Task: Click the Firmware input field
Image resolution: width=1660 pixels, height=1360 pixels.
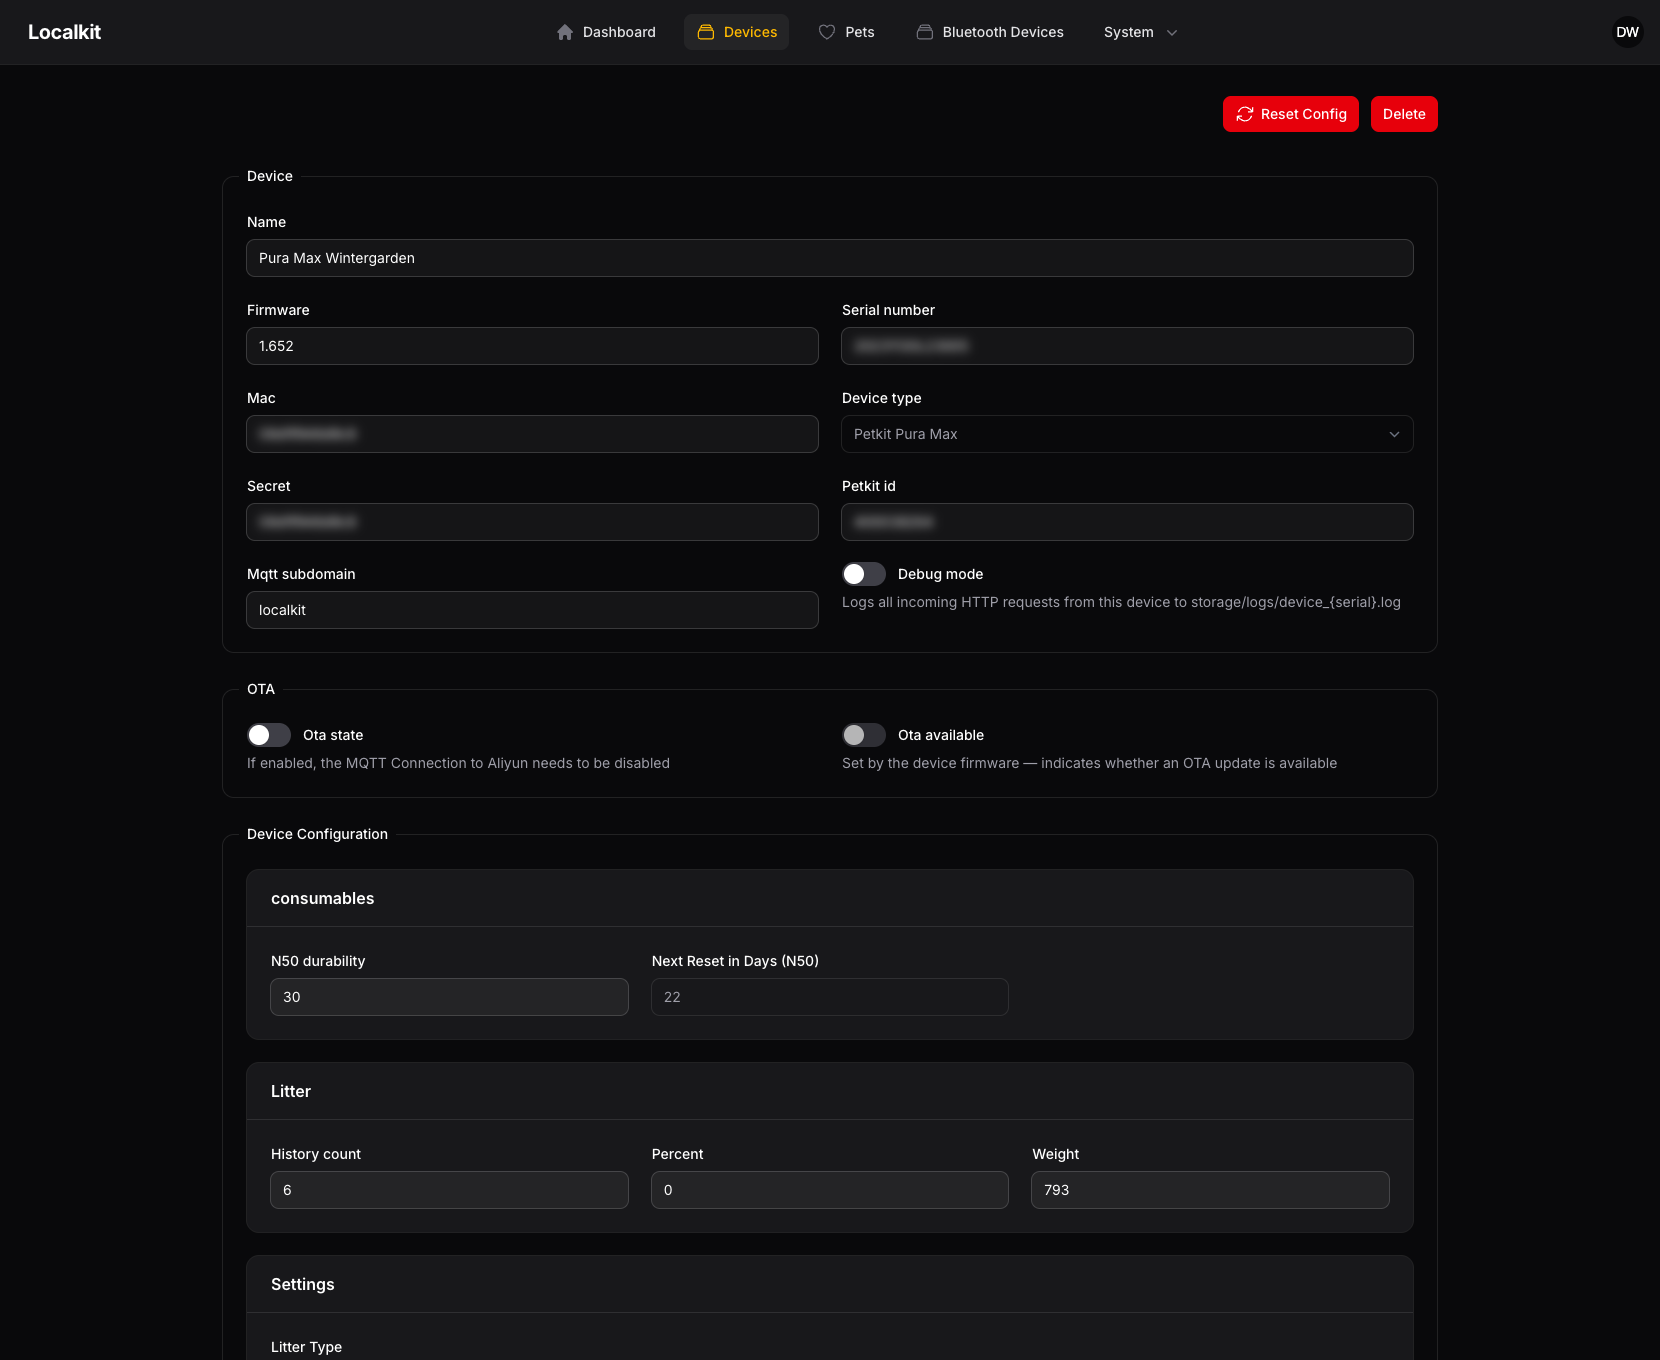Action: pos(532,346)
